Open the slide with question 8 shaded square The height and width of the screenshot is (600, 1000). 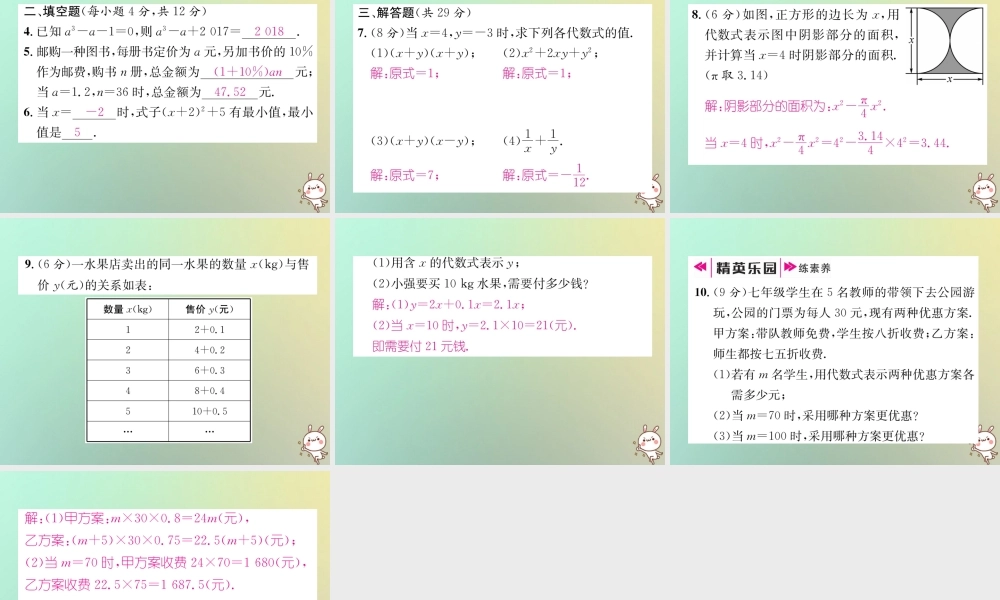835,106
